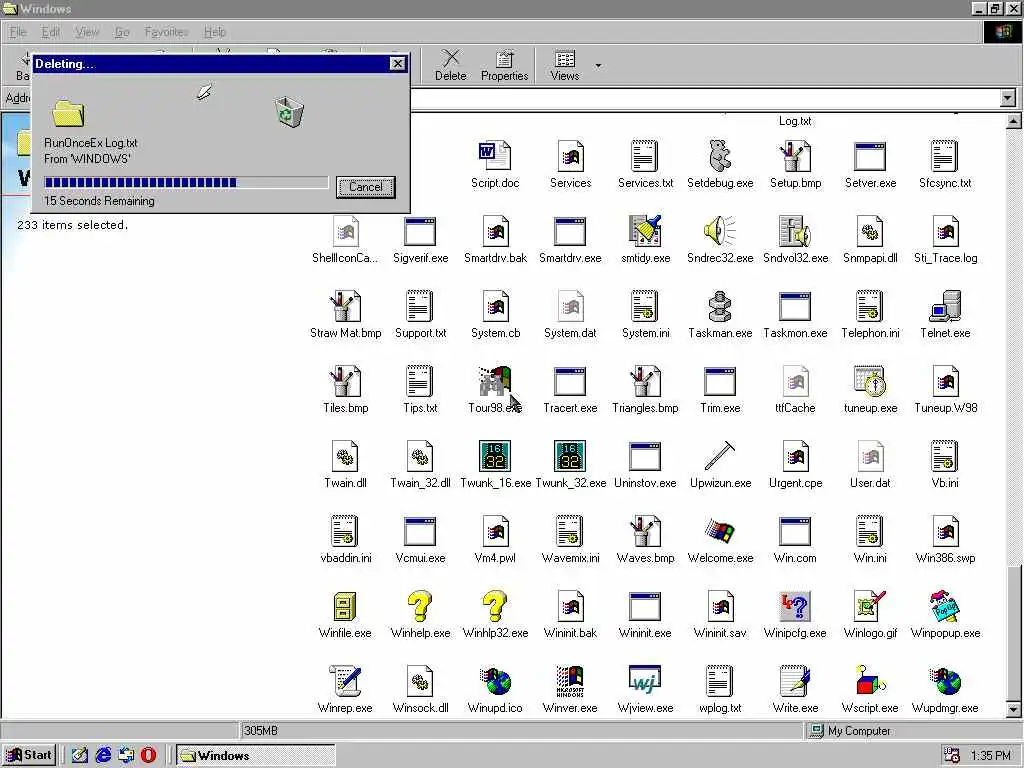The width and height of the screenshot is (1024, 768).
Task: Click the Sti_Trace.log file label
Action: (945, 258)
